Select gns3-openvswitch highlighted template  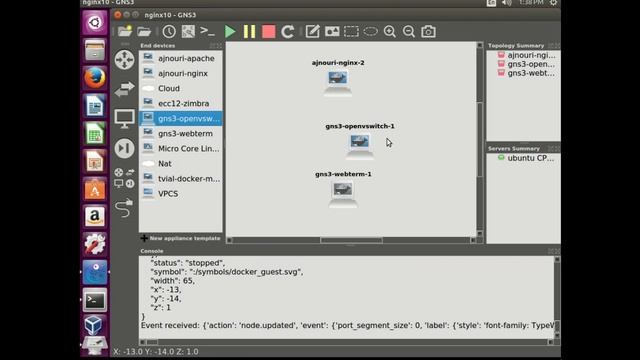180,118
